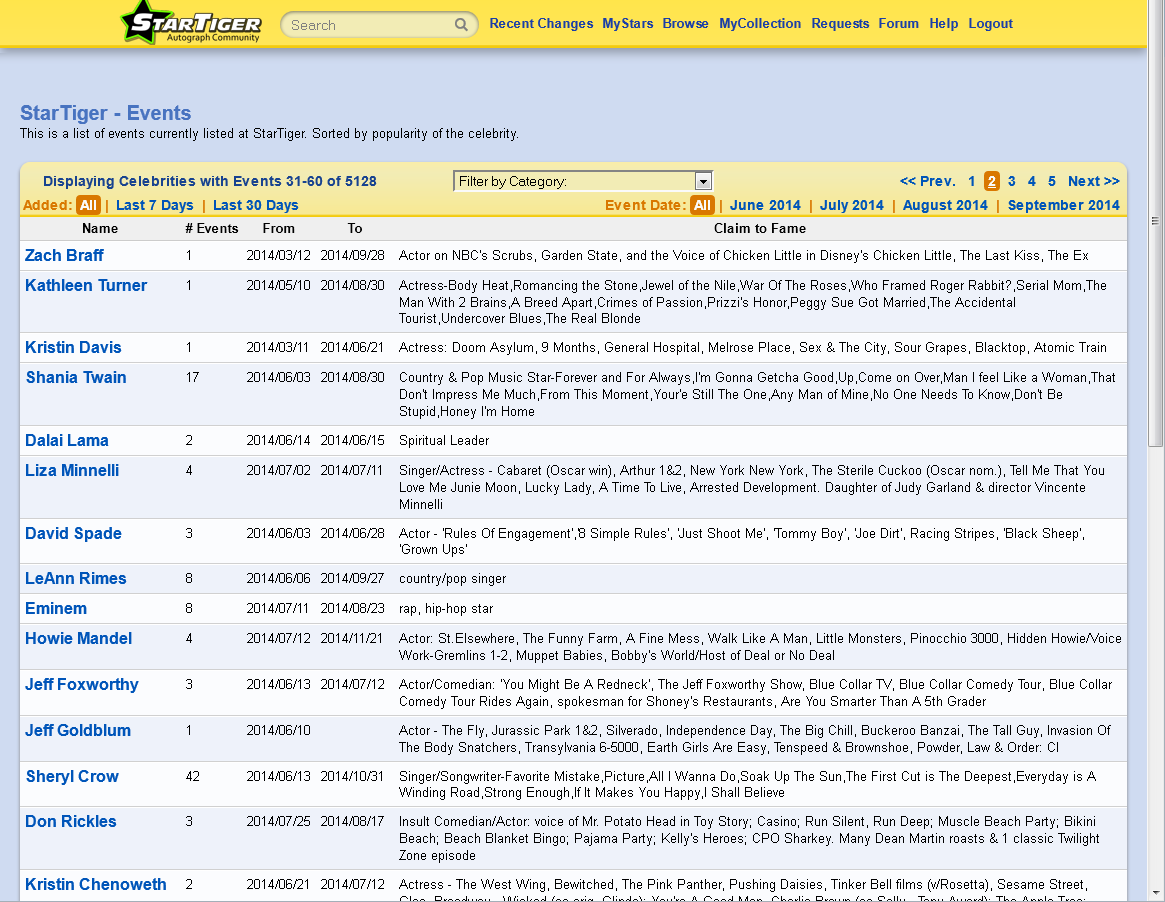Viewport: 1165px width, 902px height.
Task: Open Zach Braff's profile
Action: click(x=64, y=255)
